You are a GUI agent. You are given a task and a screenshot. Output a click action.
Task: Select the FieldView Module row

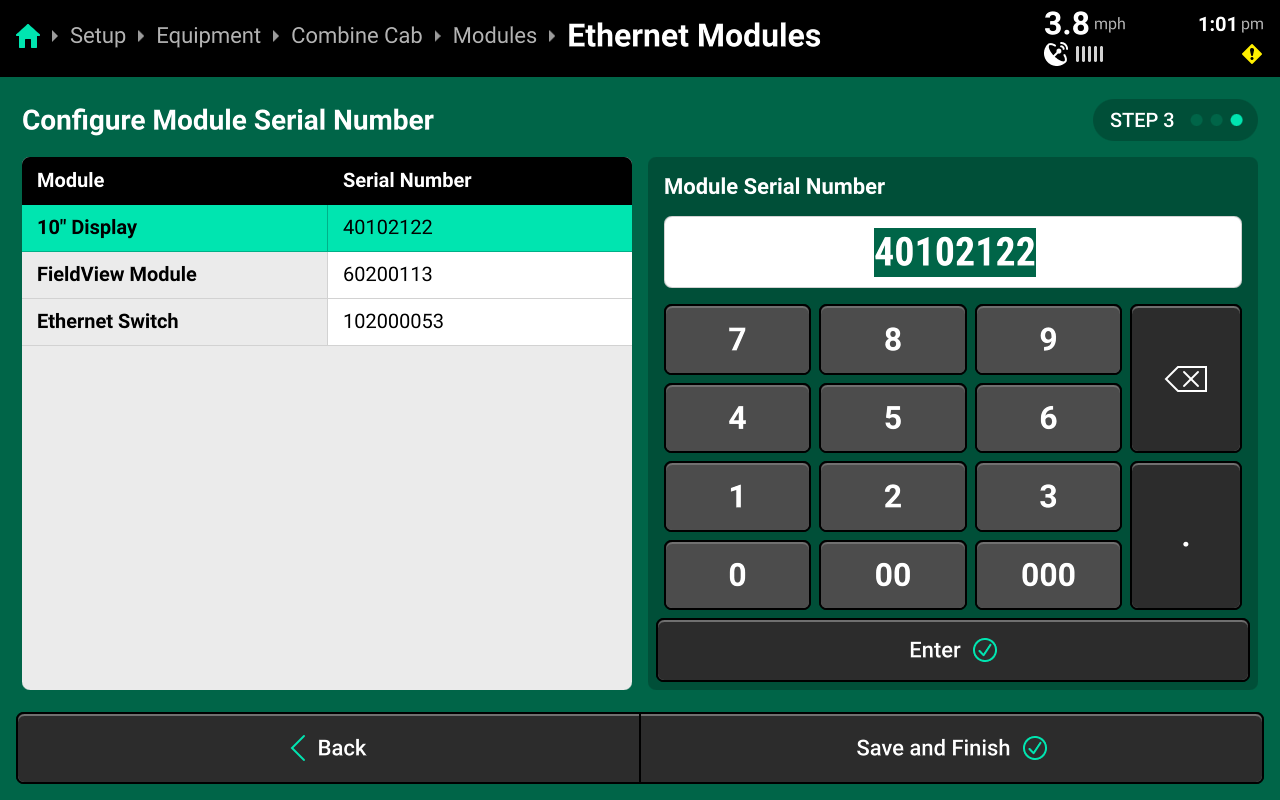point(327,275)
